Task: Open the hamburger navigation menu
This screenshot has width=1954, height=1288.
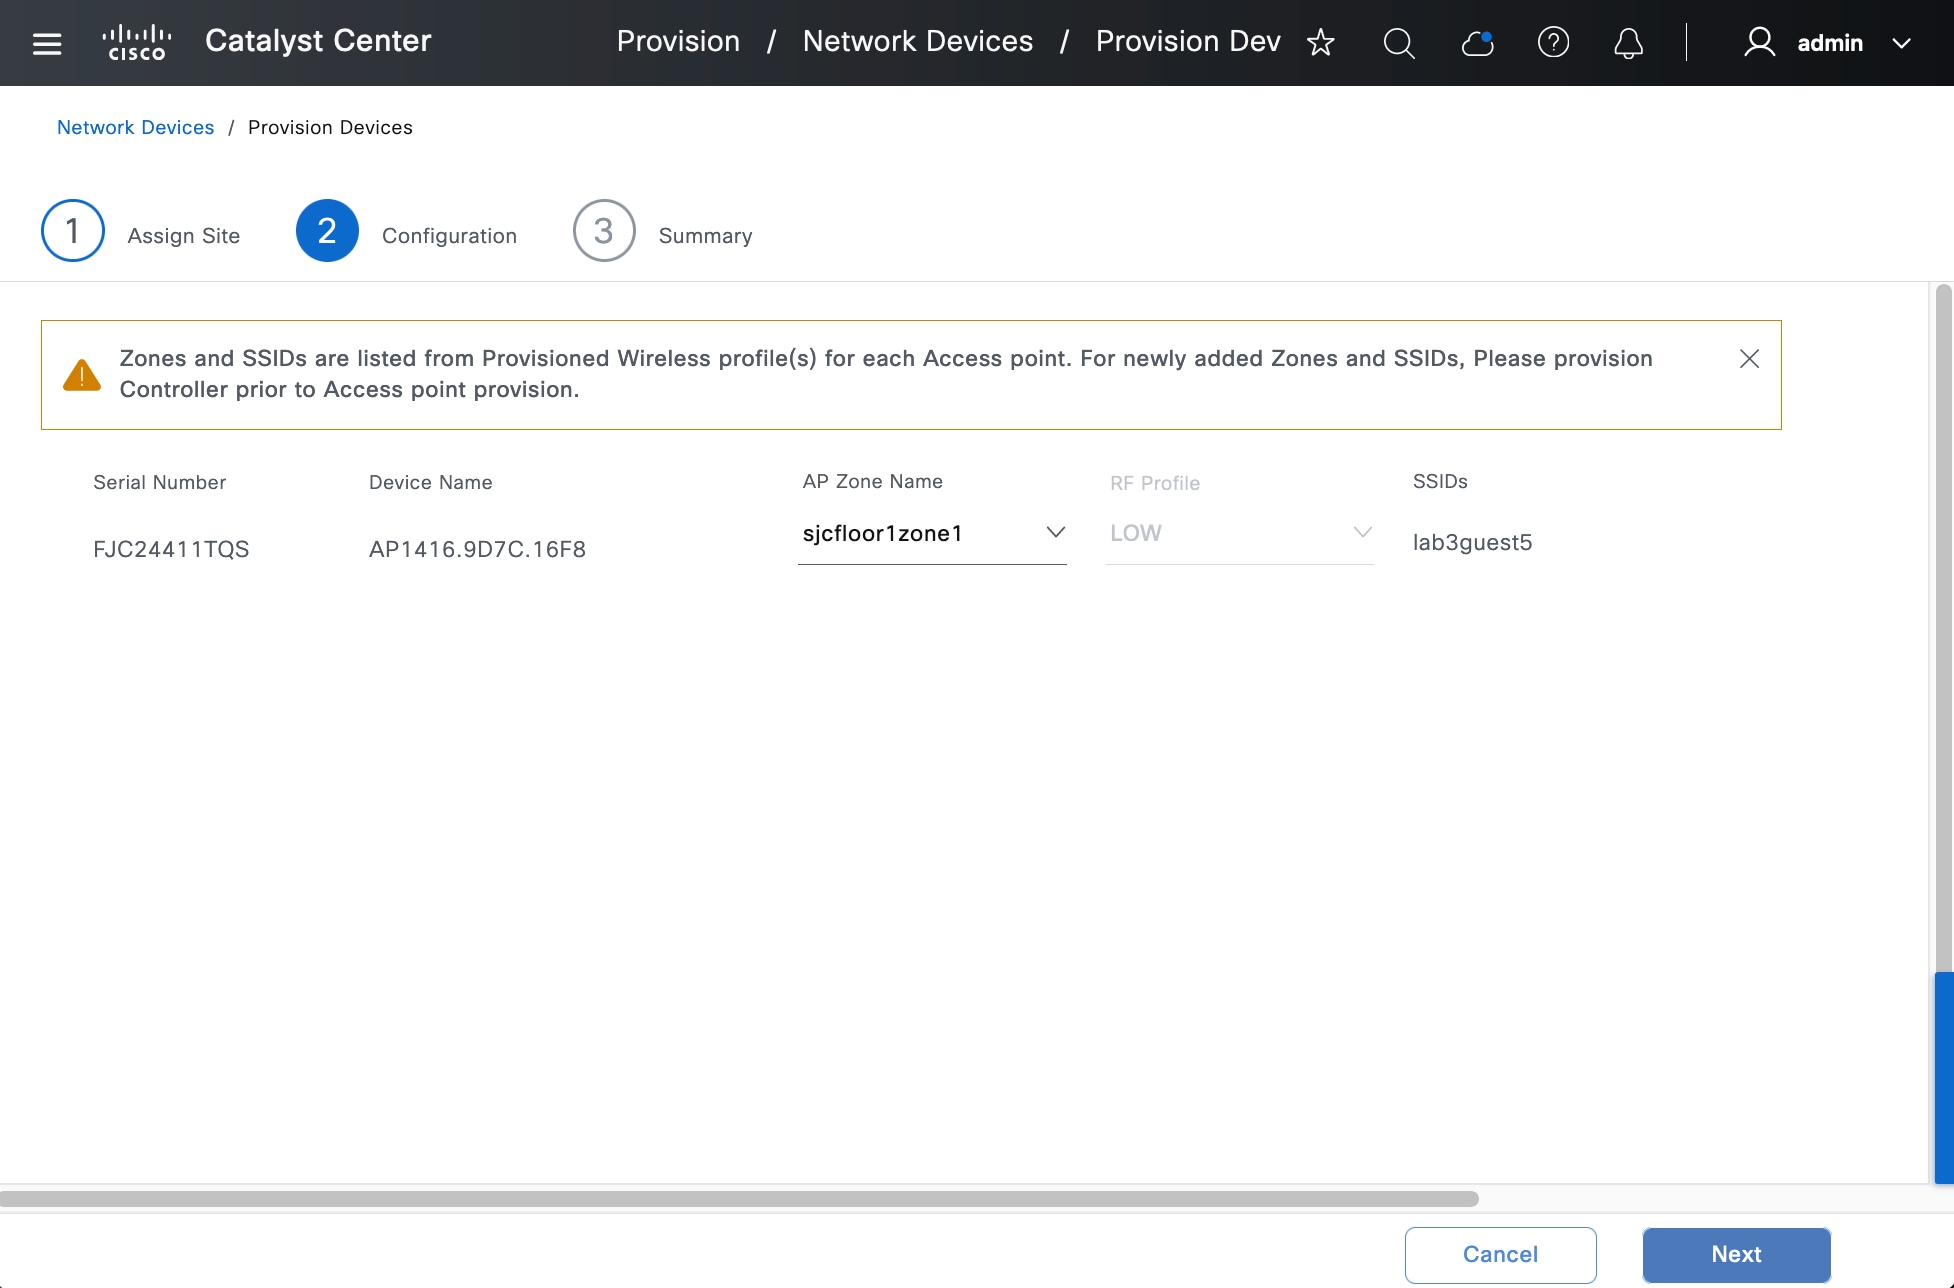Action: 47,43
